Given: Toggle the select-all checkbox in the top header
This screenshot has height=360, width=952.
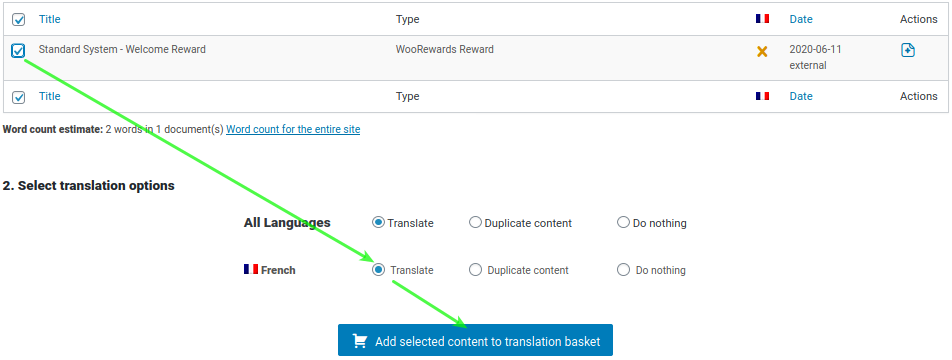Looking at the screenshot, I should [x=19, y=20].
